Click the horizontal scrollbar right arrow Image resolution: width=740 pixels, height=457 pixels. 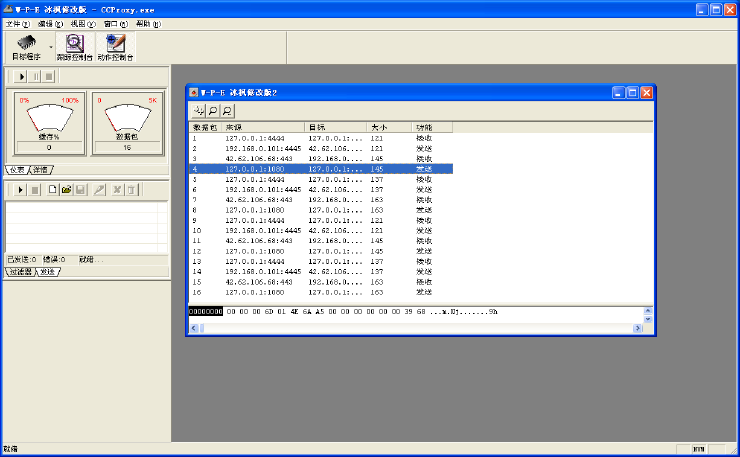[638, 328]
